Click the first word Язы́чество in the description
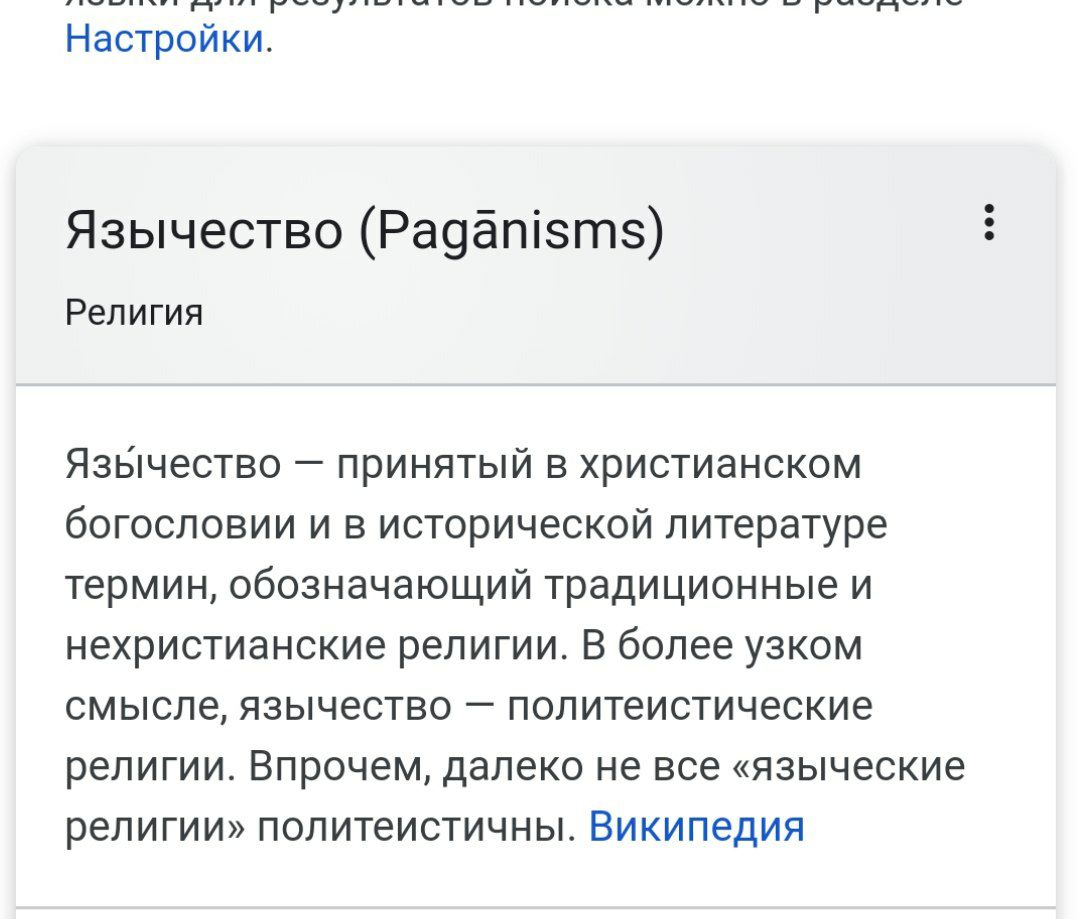The height and width of the screenshot is (919, 1080). [172, 465]
